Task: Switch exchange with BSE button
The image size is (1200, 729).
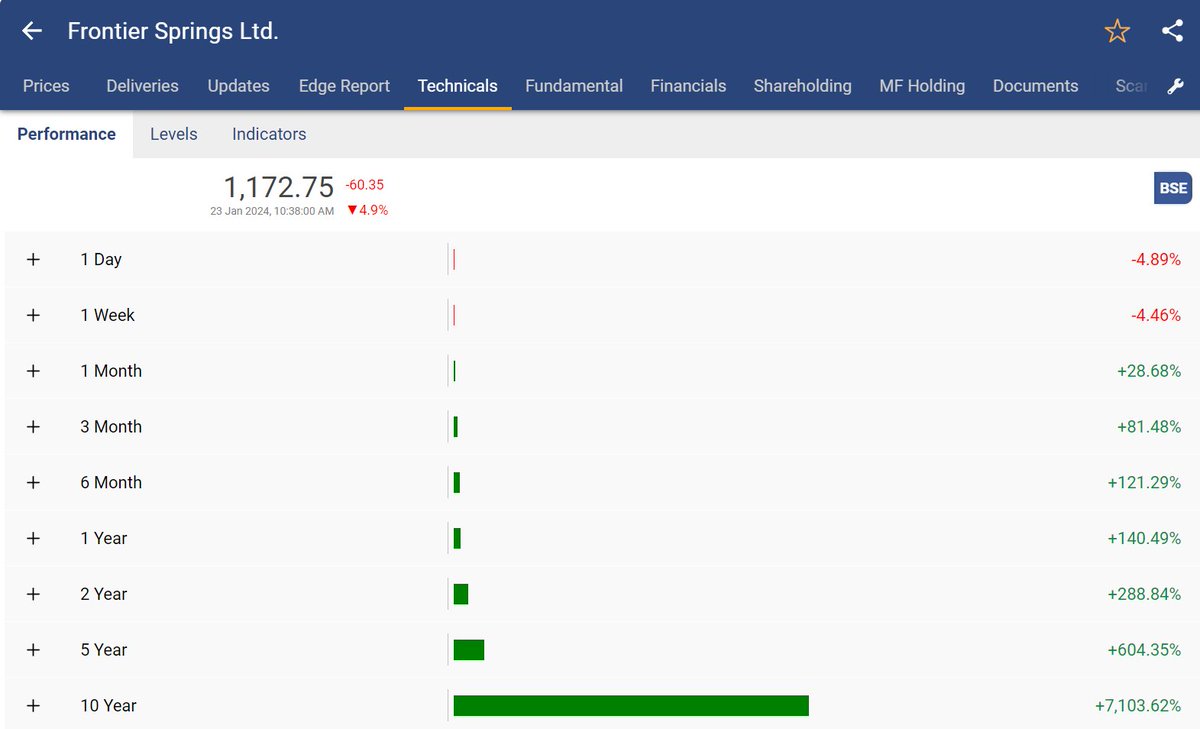Action: pyautogui.click(x=1173, y=188)
